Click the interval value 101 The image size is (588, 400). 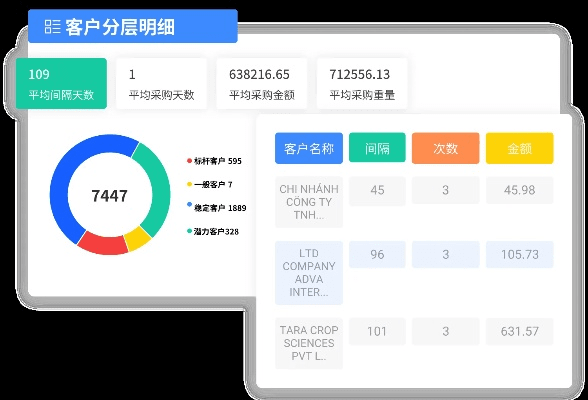click(x=377, y=331)
